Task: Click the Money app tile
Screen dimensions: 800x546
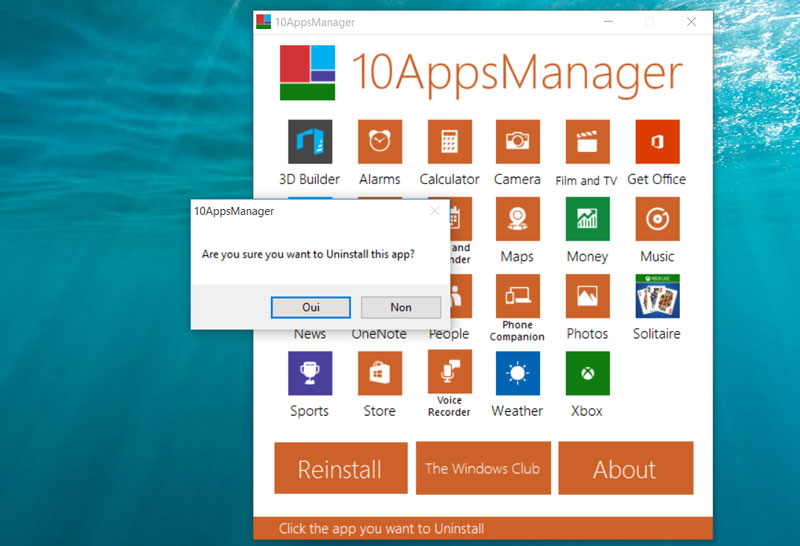Action: 587,218
